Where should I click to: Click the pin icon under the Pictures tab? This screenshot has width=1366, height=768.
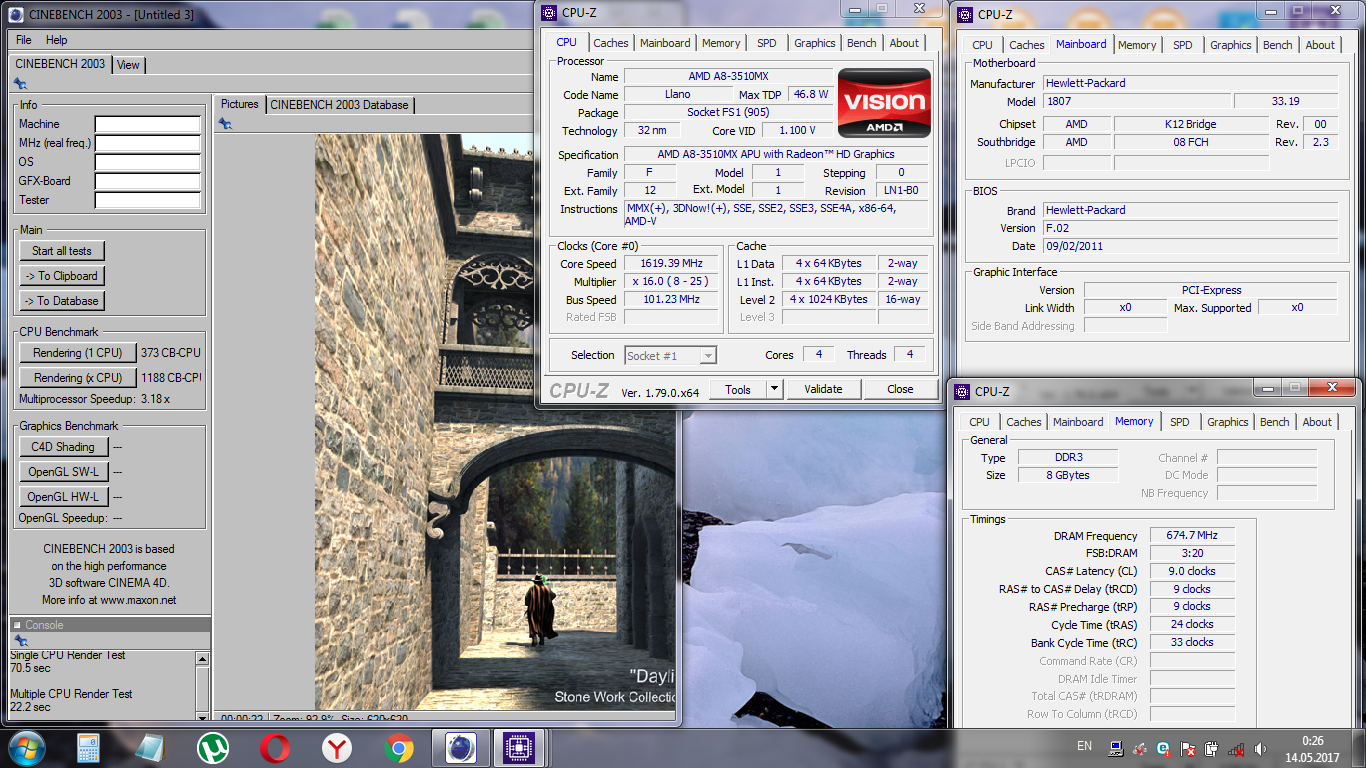[x=225, y=123]
